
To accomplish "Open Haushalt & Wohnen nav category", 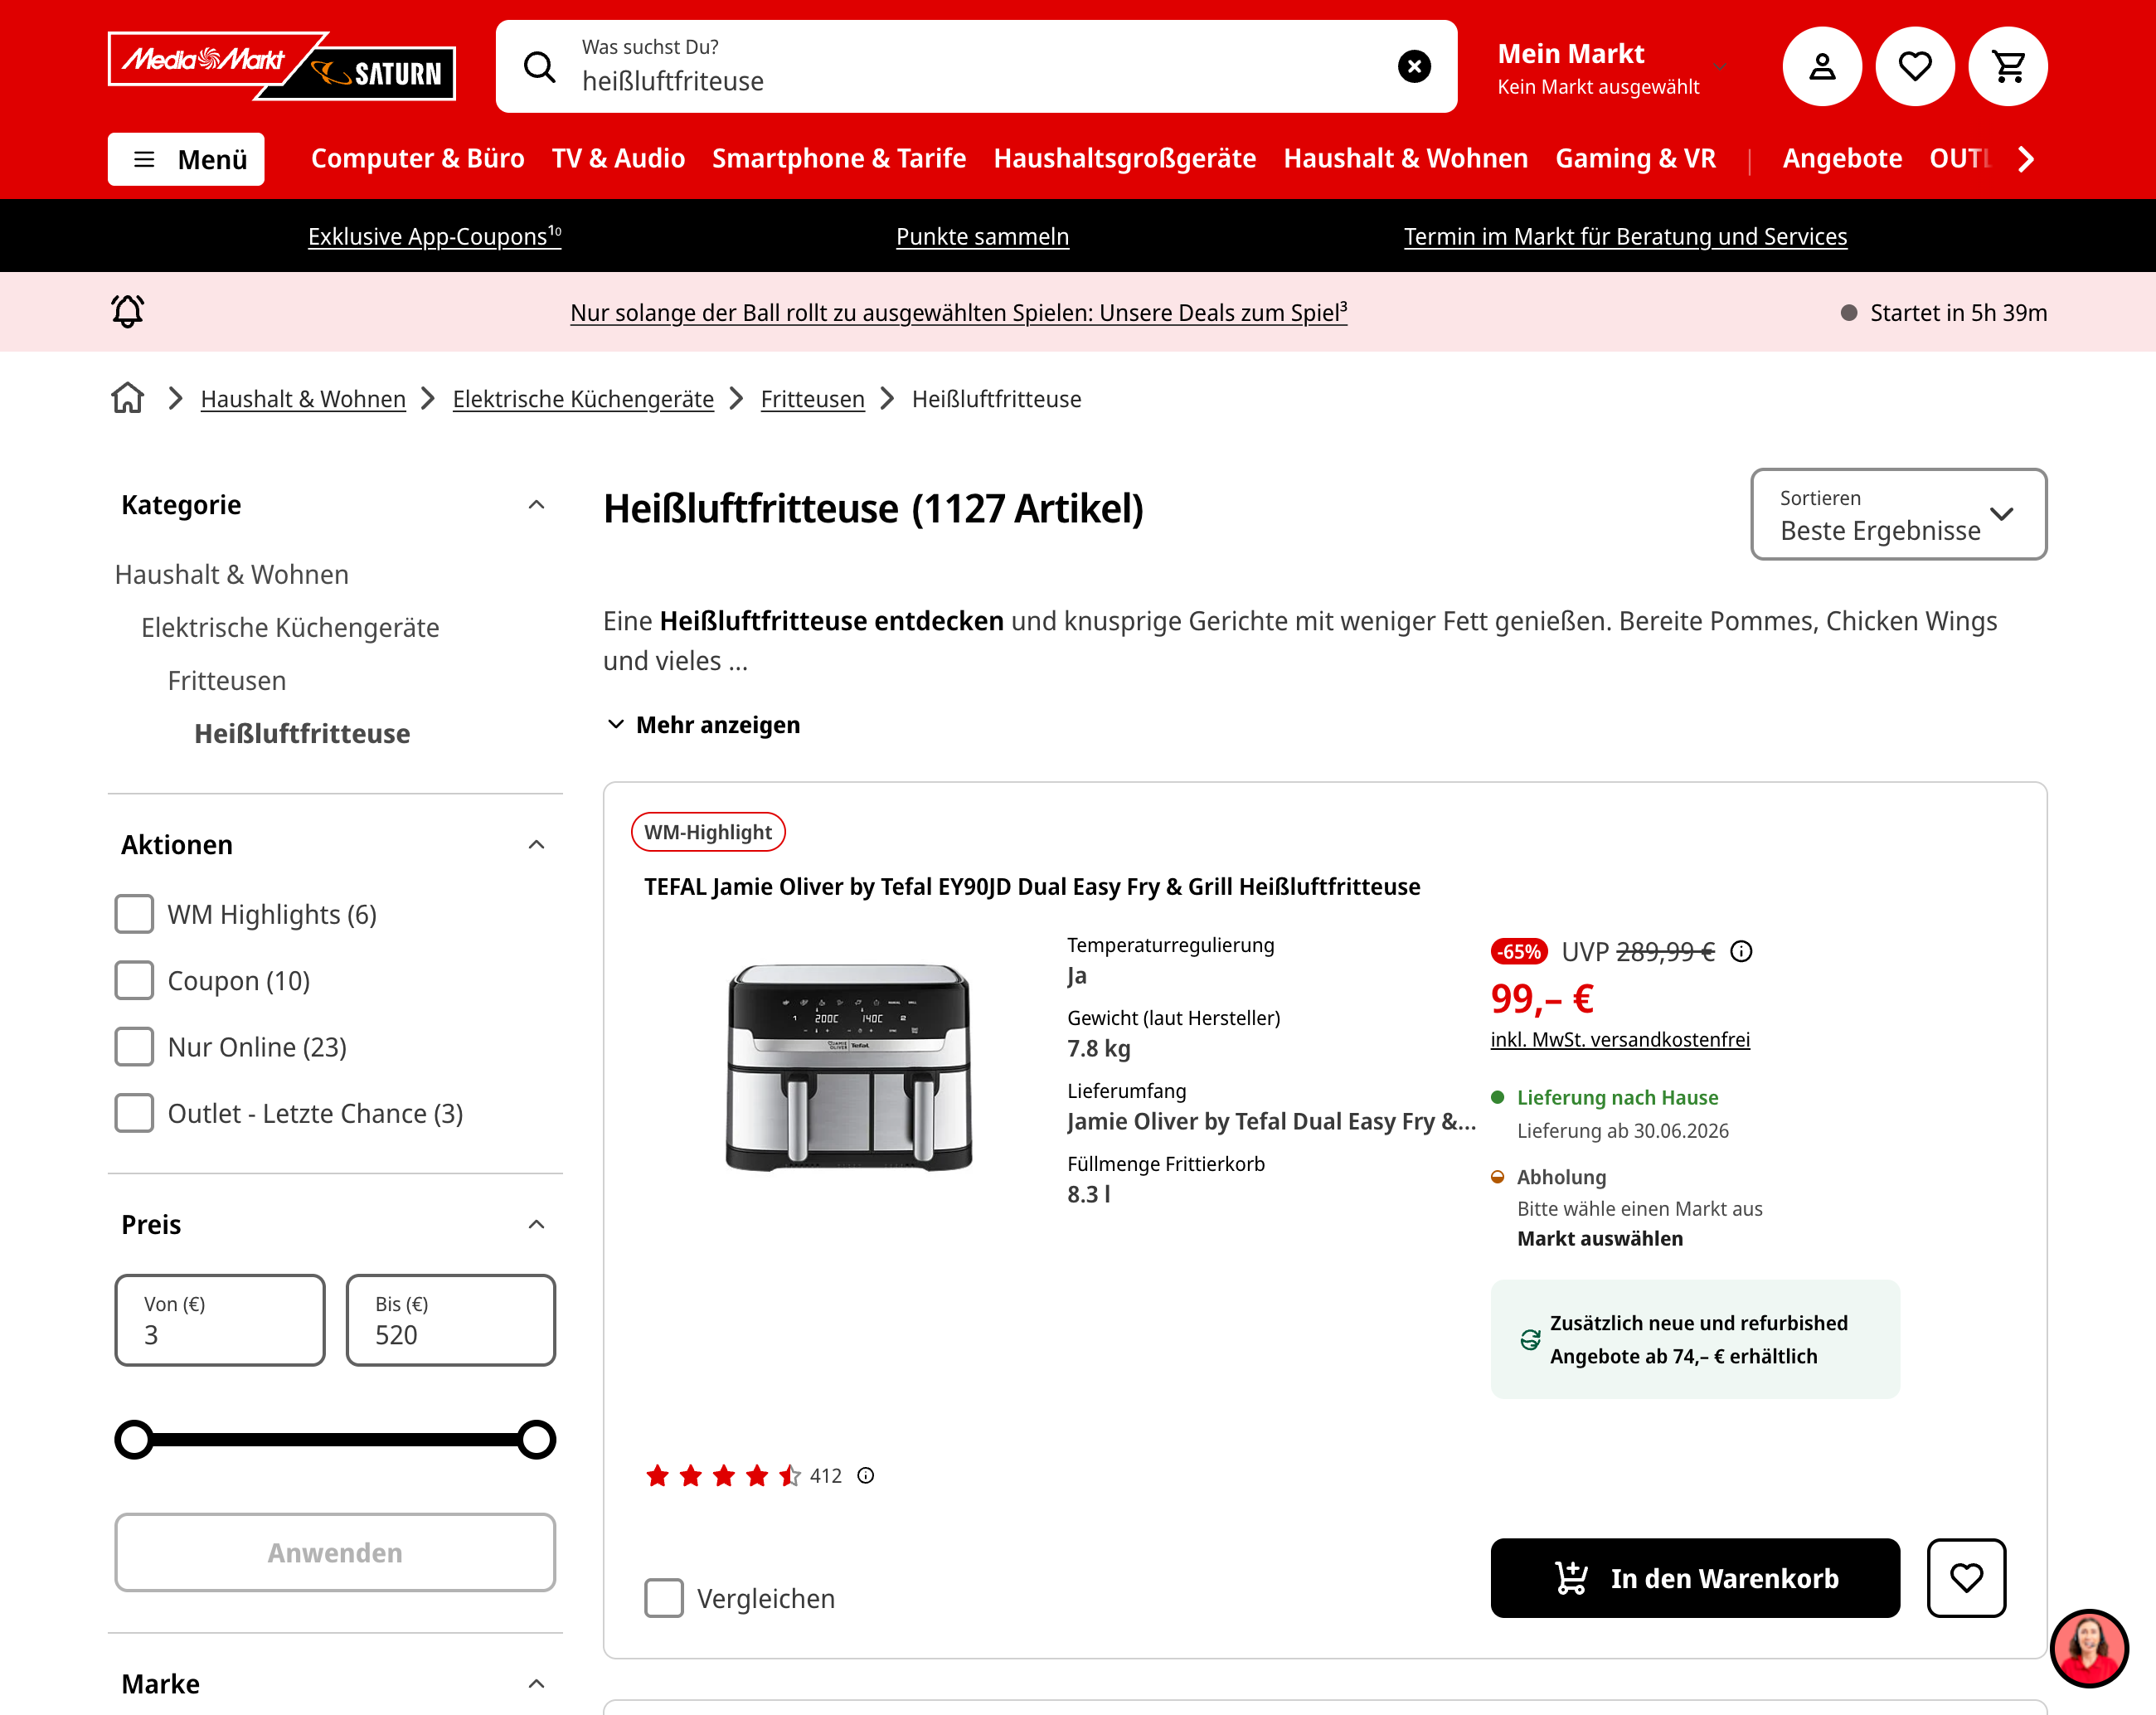I will pyautogui.click(x=1405, y=158).
